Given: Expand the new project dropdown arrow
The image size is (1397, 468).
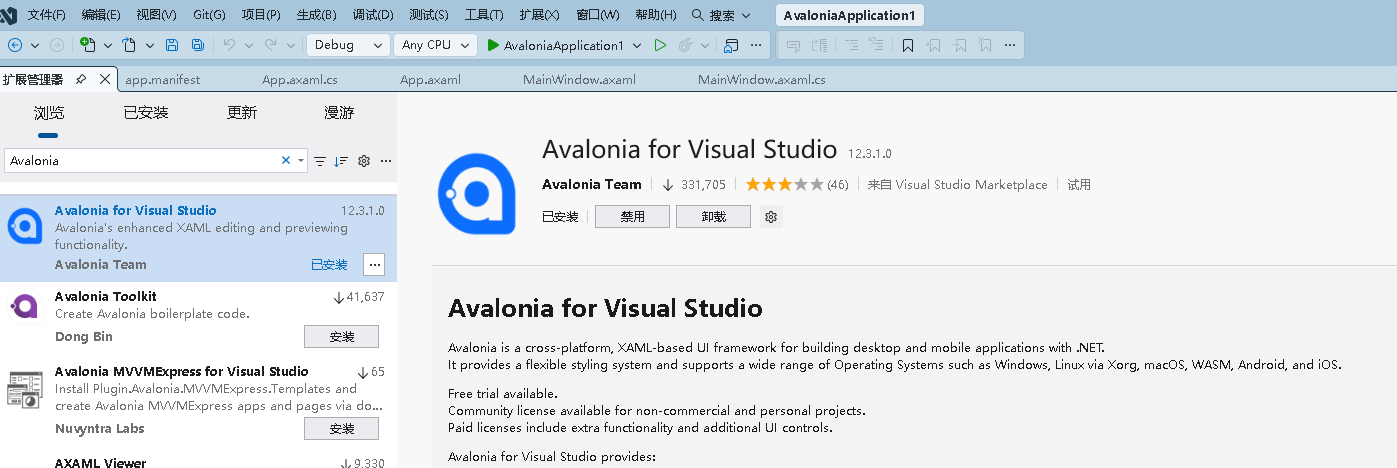Looking at the screenshot, I should [x=107, y=45].
